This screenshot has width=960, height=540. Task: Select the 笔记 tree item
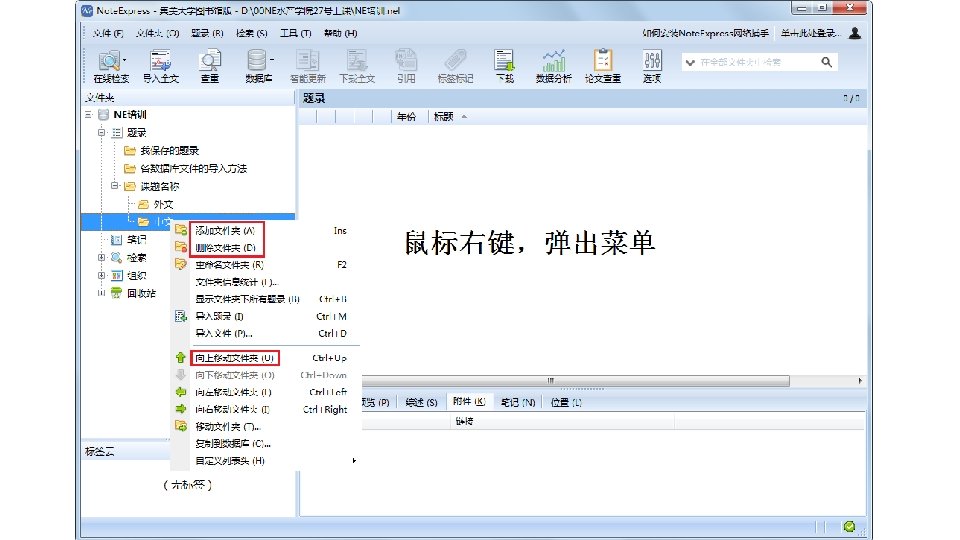(137, 240)
